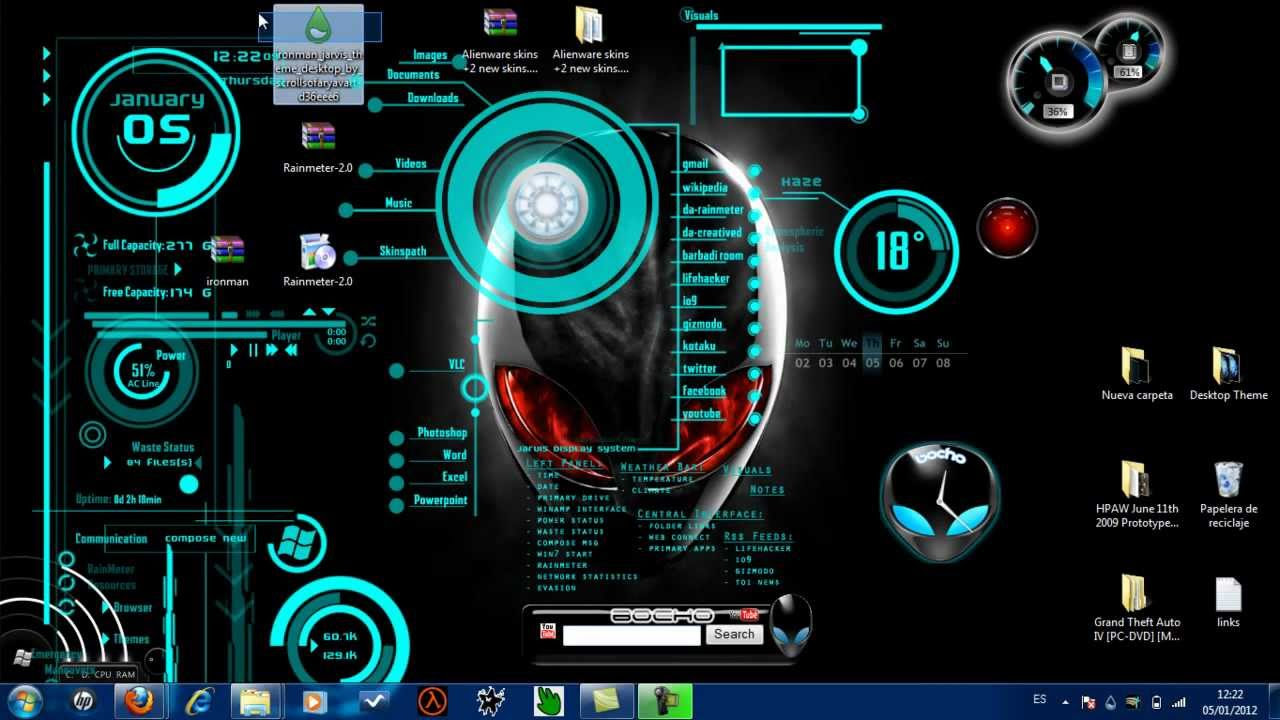Screen dimensions: 1280x720
Task: Open twitter web link
Action: pos(699,369)
